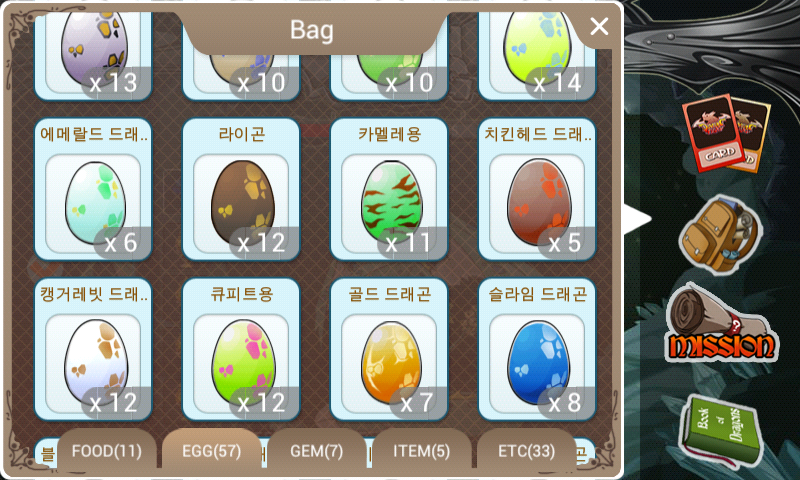
Task: Select the purple egg with x13
Action: pos(93,56)
